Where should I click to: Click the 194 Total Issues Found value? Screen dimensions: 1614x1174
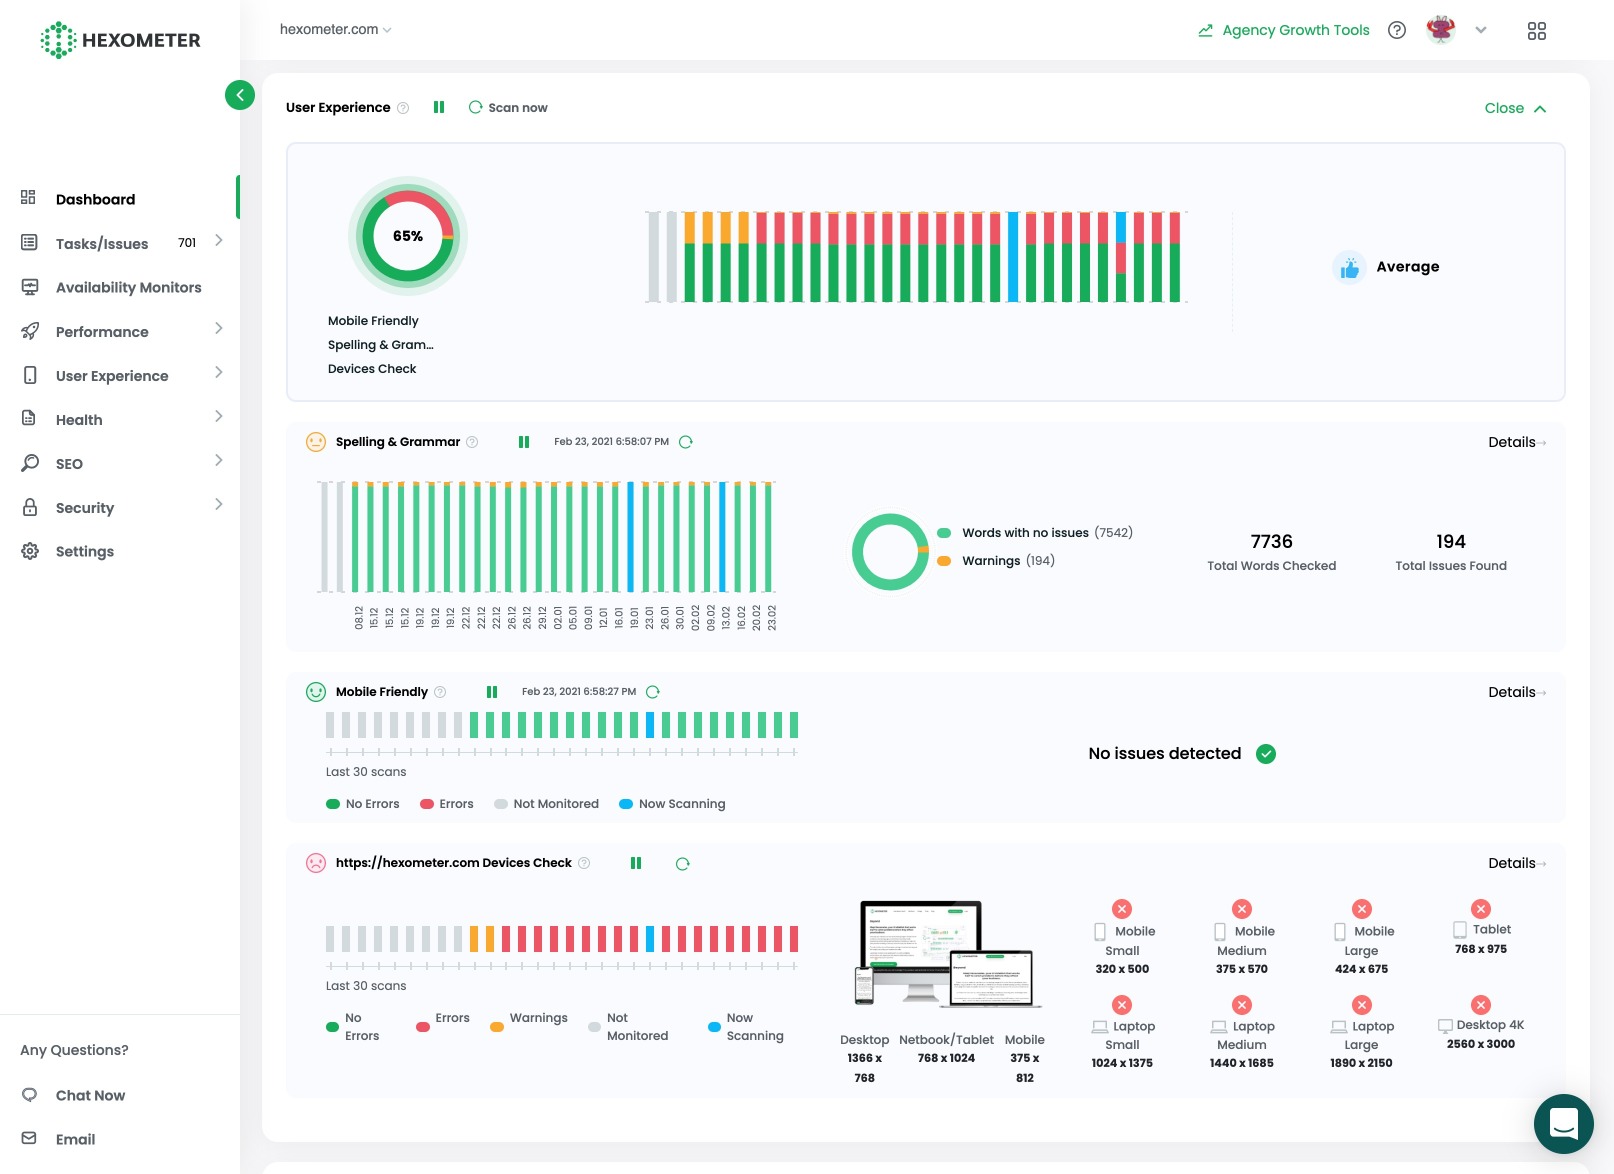pyautogui.click(x=1451, y=541)
